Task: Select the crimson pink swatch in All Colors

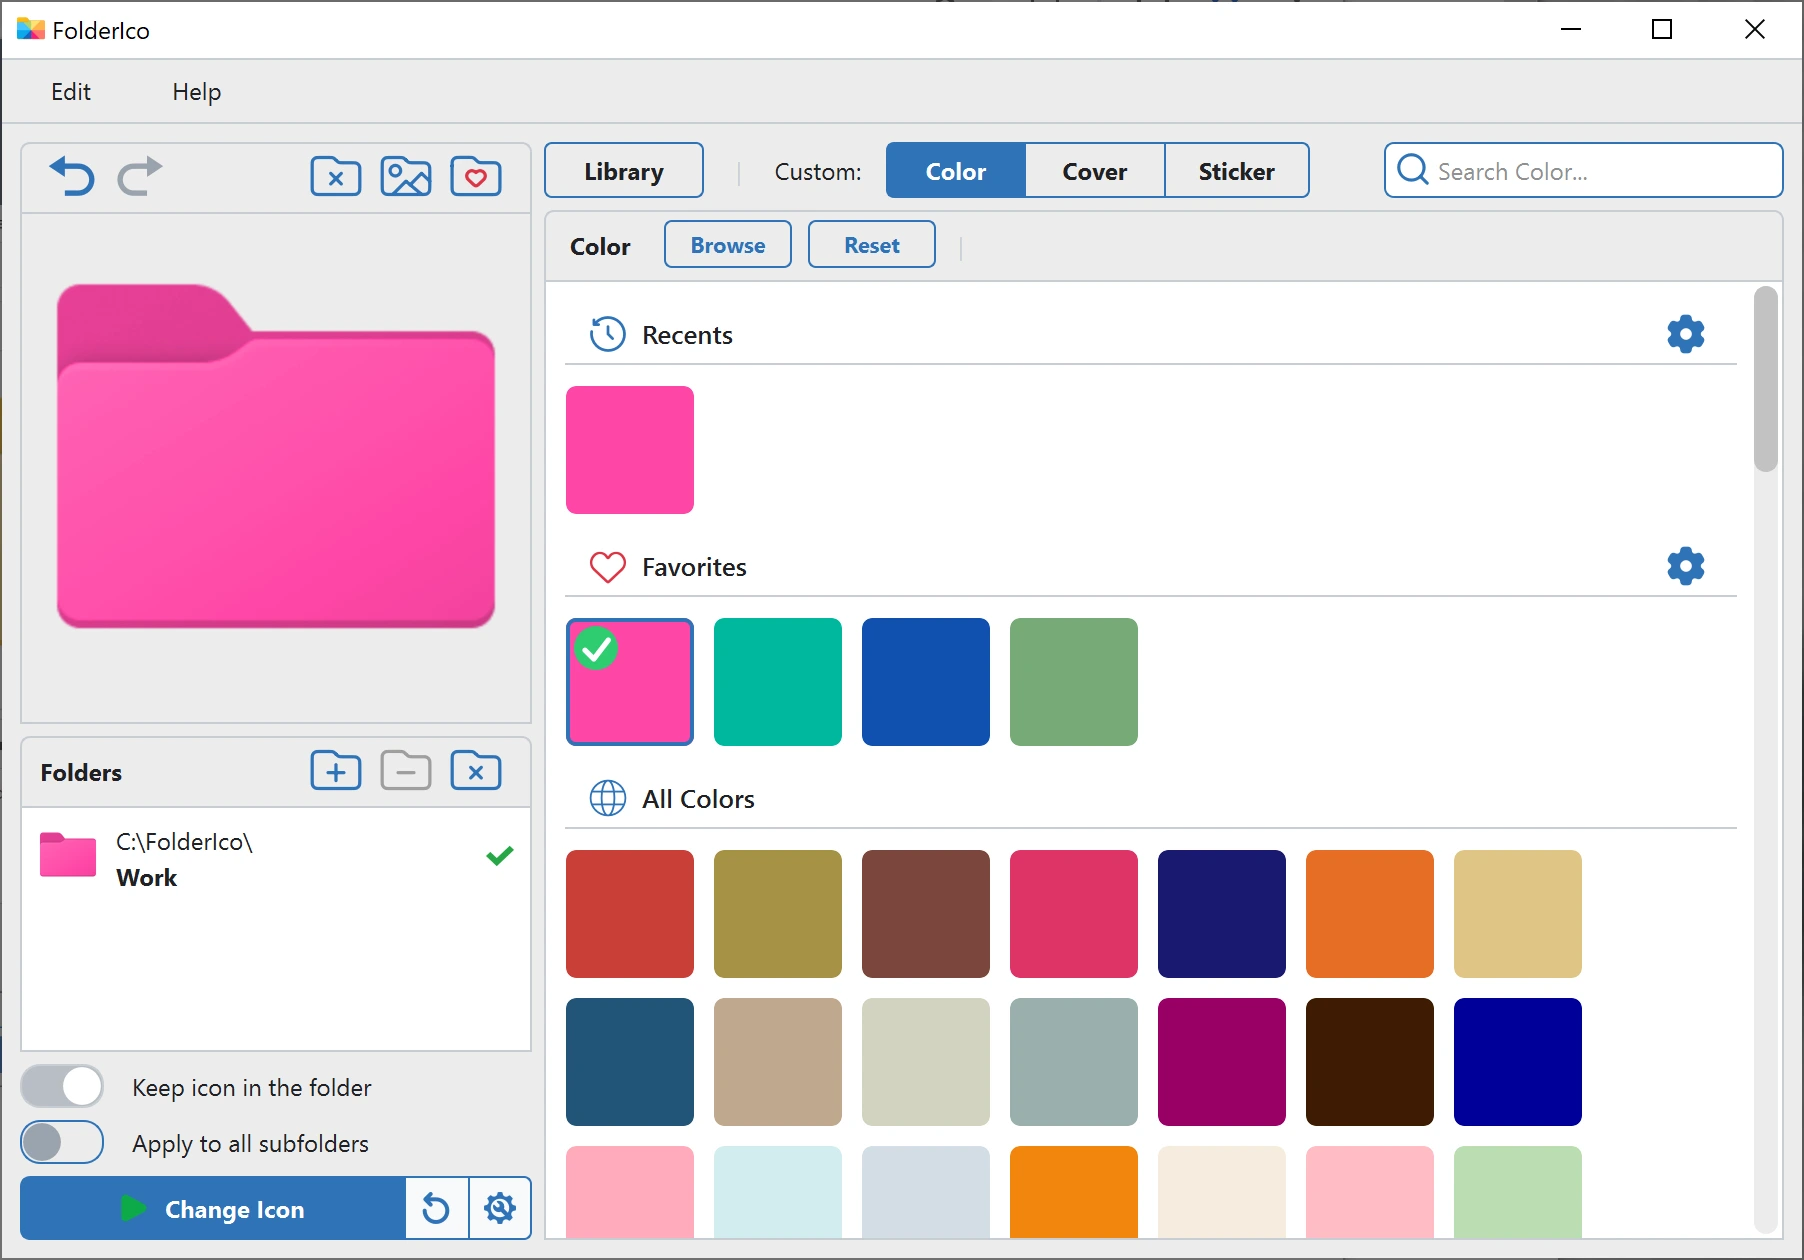Action: (1074, 914)
